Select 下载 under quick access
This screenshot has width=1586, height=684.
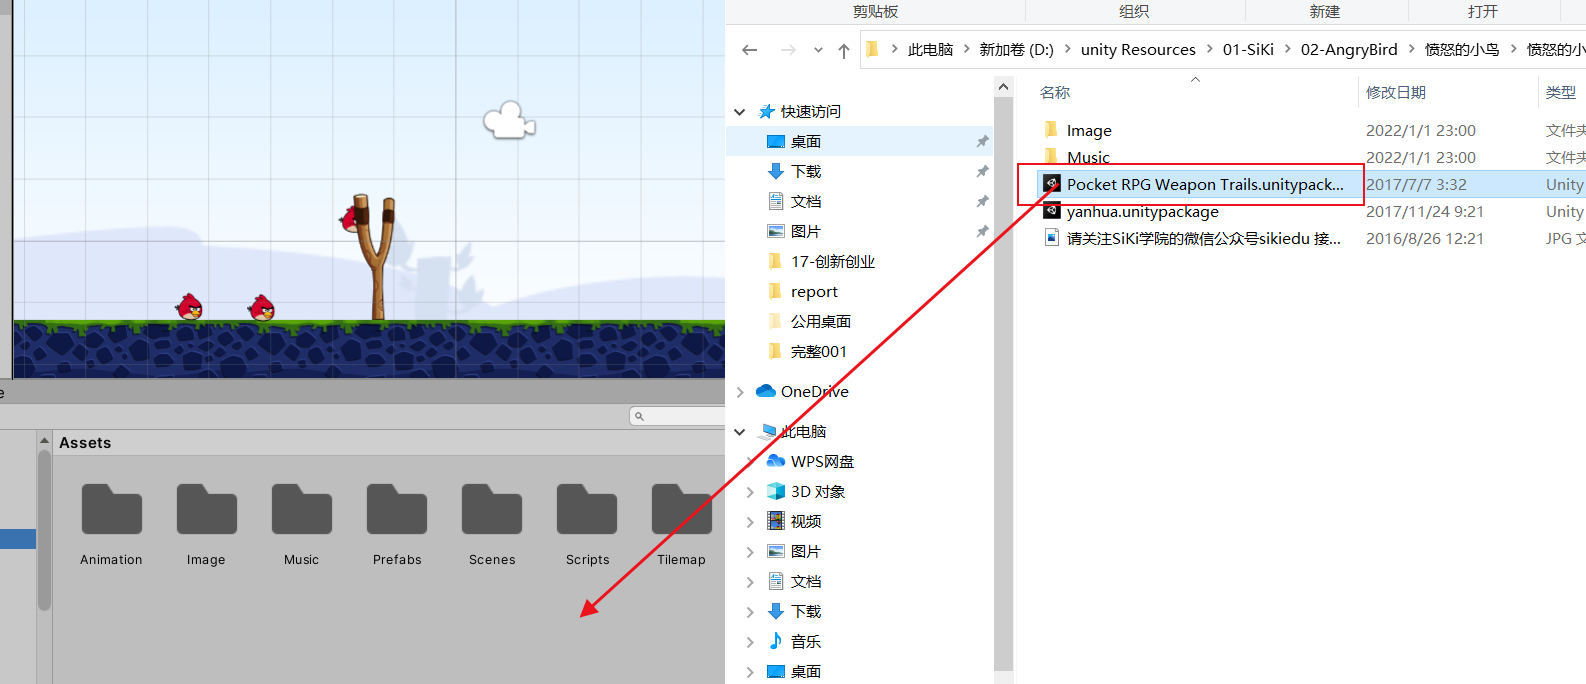806,172
